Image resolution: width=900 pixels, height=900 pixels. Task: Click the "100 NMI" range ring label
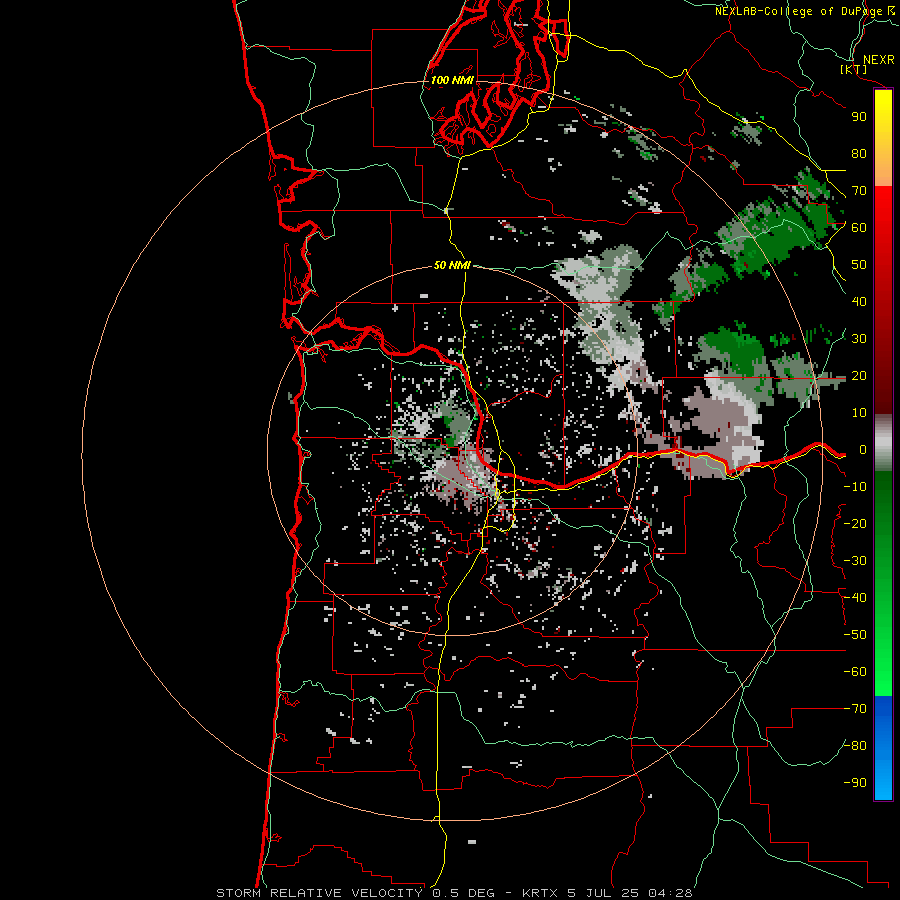(452, 80)
